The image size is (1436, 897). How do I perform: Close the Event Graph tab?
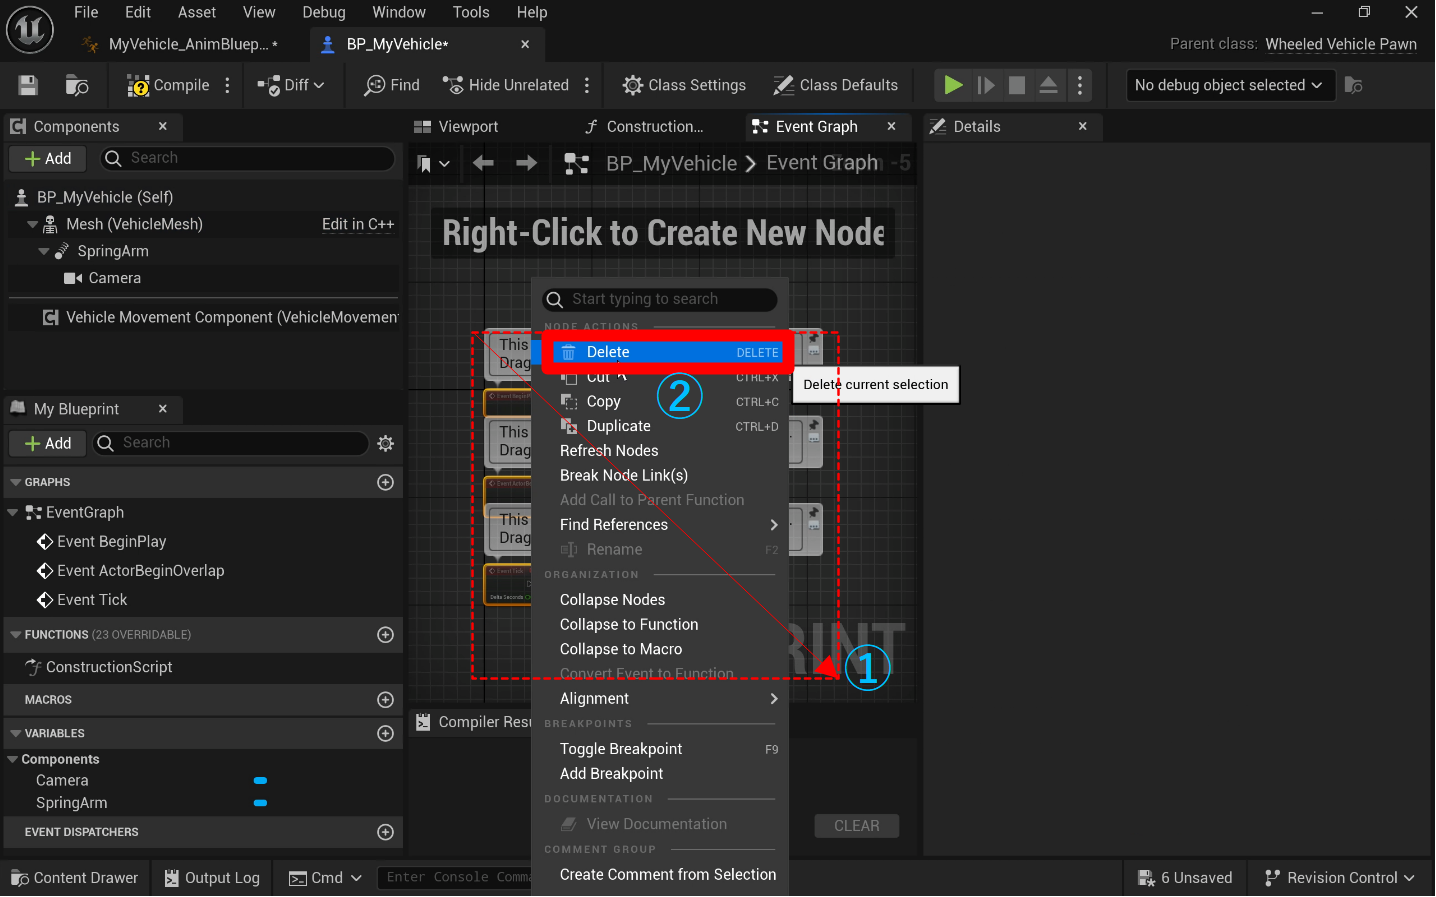[x=891, y=126]
